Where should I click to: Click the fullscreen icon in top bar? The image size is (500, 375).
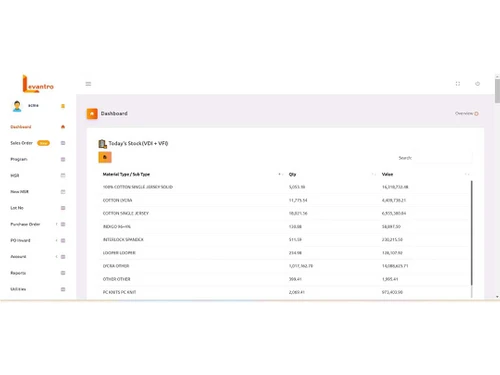458,84
